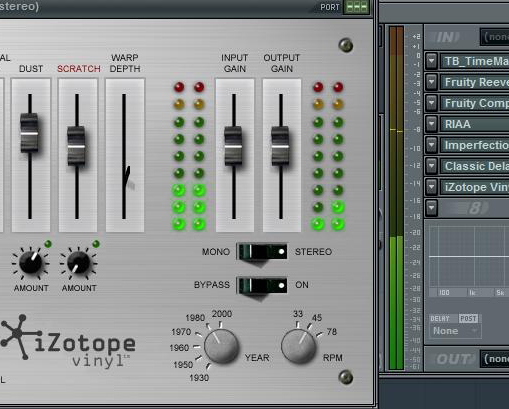Open the IN input source selector
509x409 pixels.
495,37
